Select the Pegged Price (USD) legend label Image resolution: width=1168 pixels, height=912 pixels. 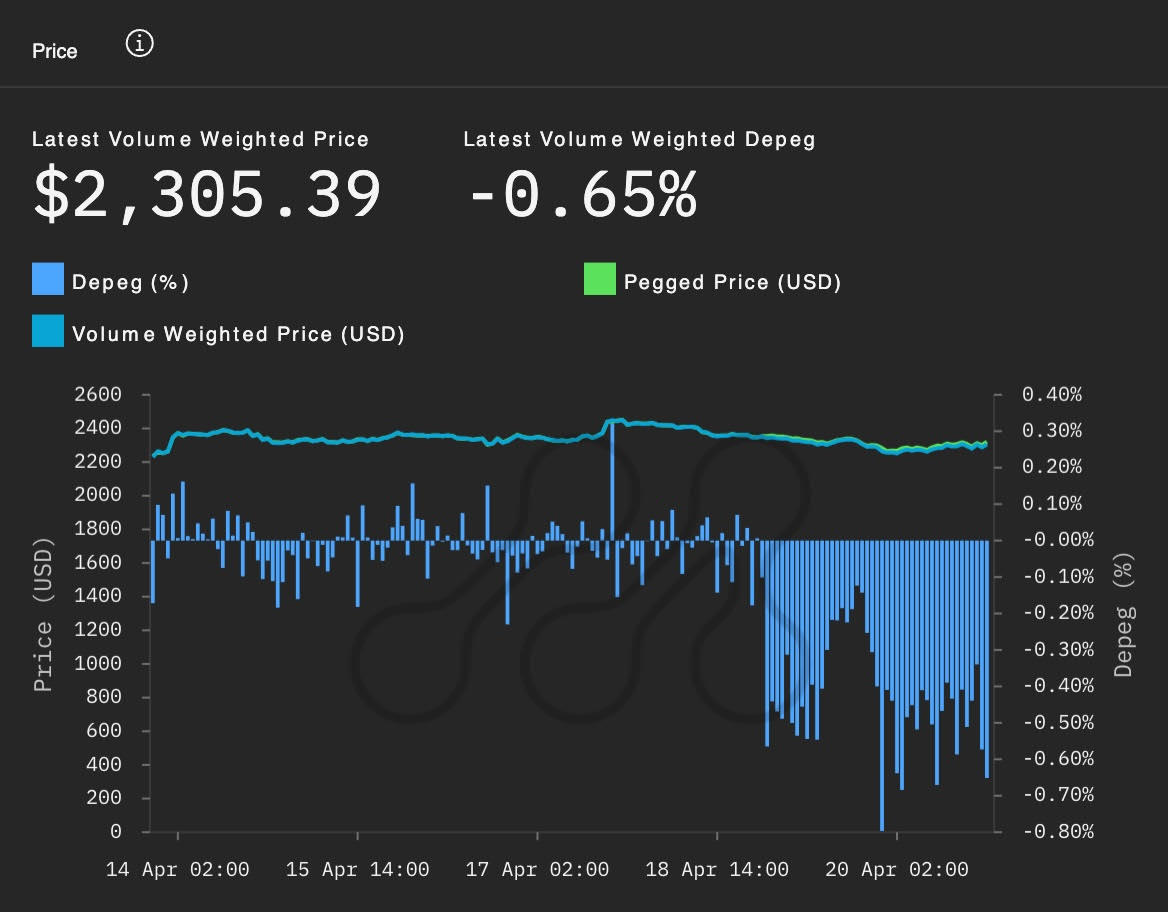[732, 282]
